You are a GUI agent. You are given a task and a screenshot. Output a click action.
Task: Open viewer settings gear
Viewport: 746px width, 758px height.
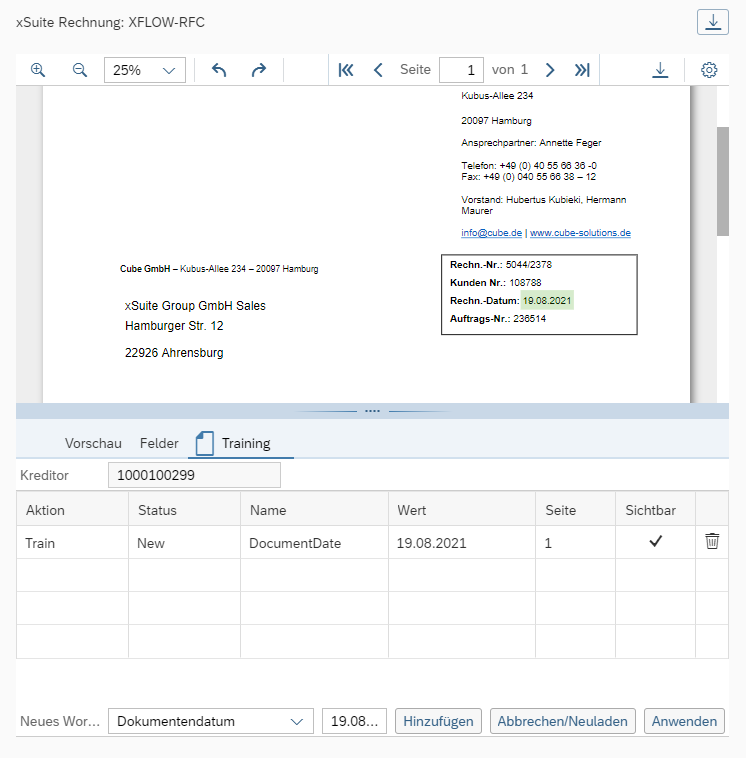click(x=709, y=70)
